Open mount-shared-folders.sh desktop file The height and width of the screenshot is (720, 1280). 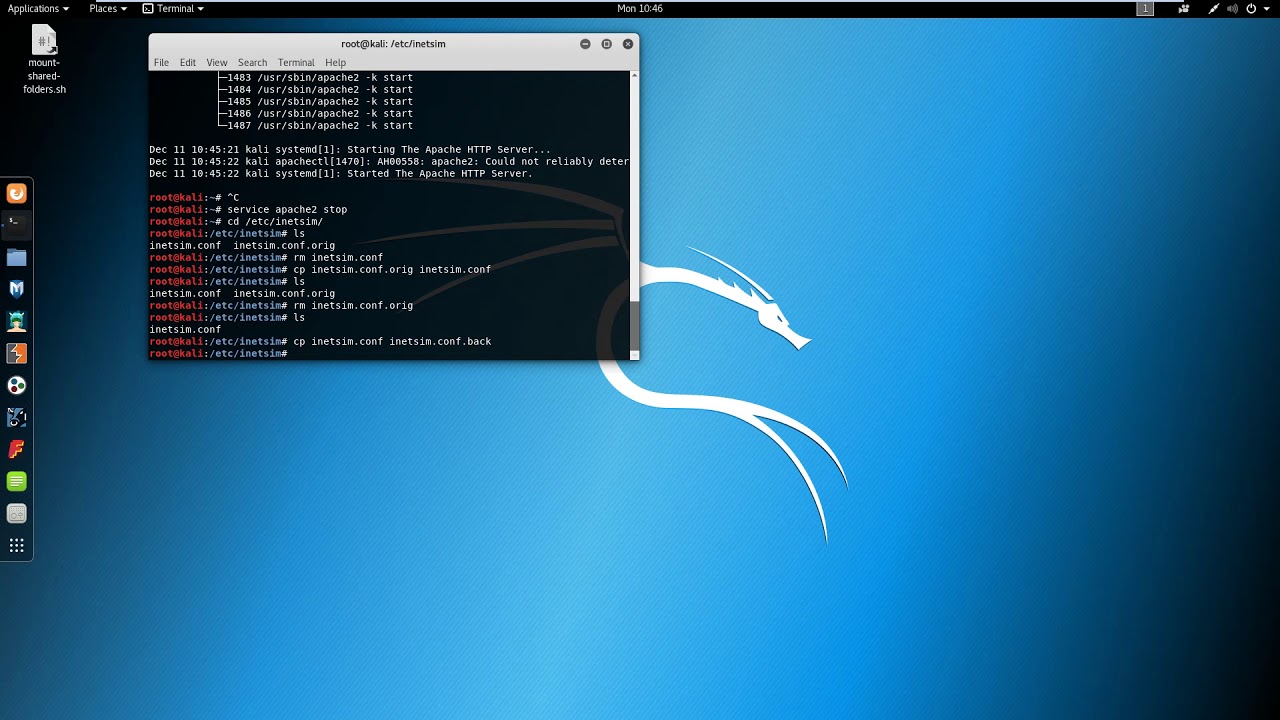[x=44, y=60]
